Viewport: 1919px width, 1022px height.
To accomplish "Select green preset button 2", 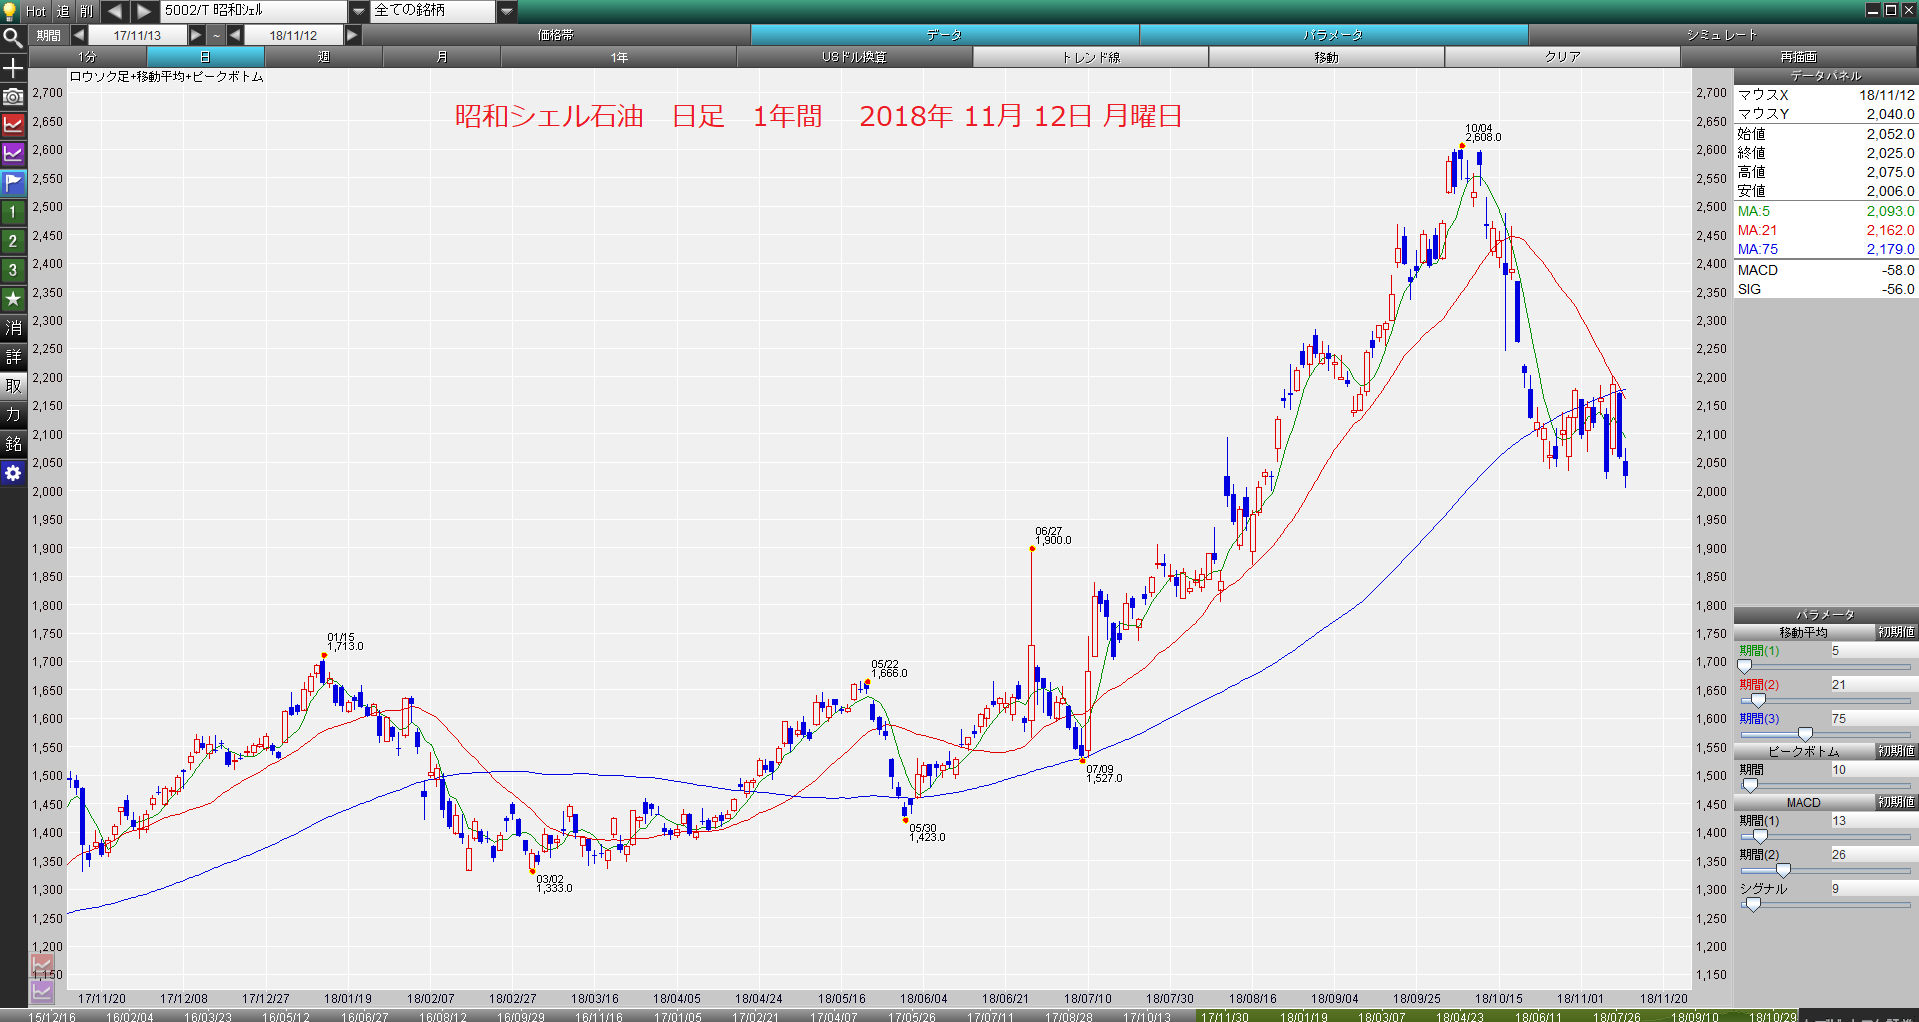I will [13, 241].
